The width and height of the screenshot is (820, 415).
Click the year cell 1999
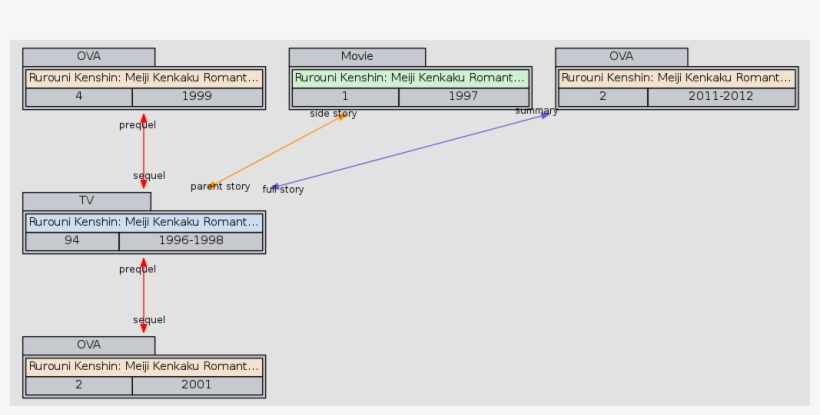coord(197,97)
